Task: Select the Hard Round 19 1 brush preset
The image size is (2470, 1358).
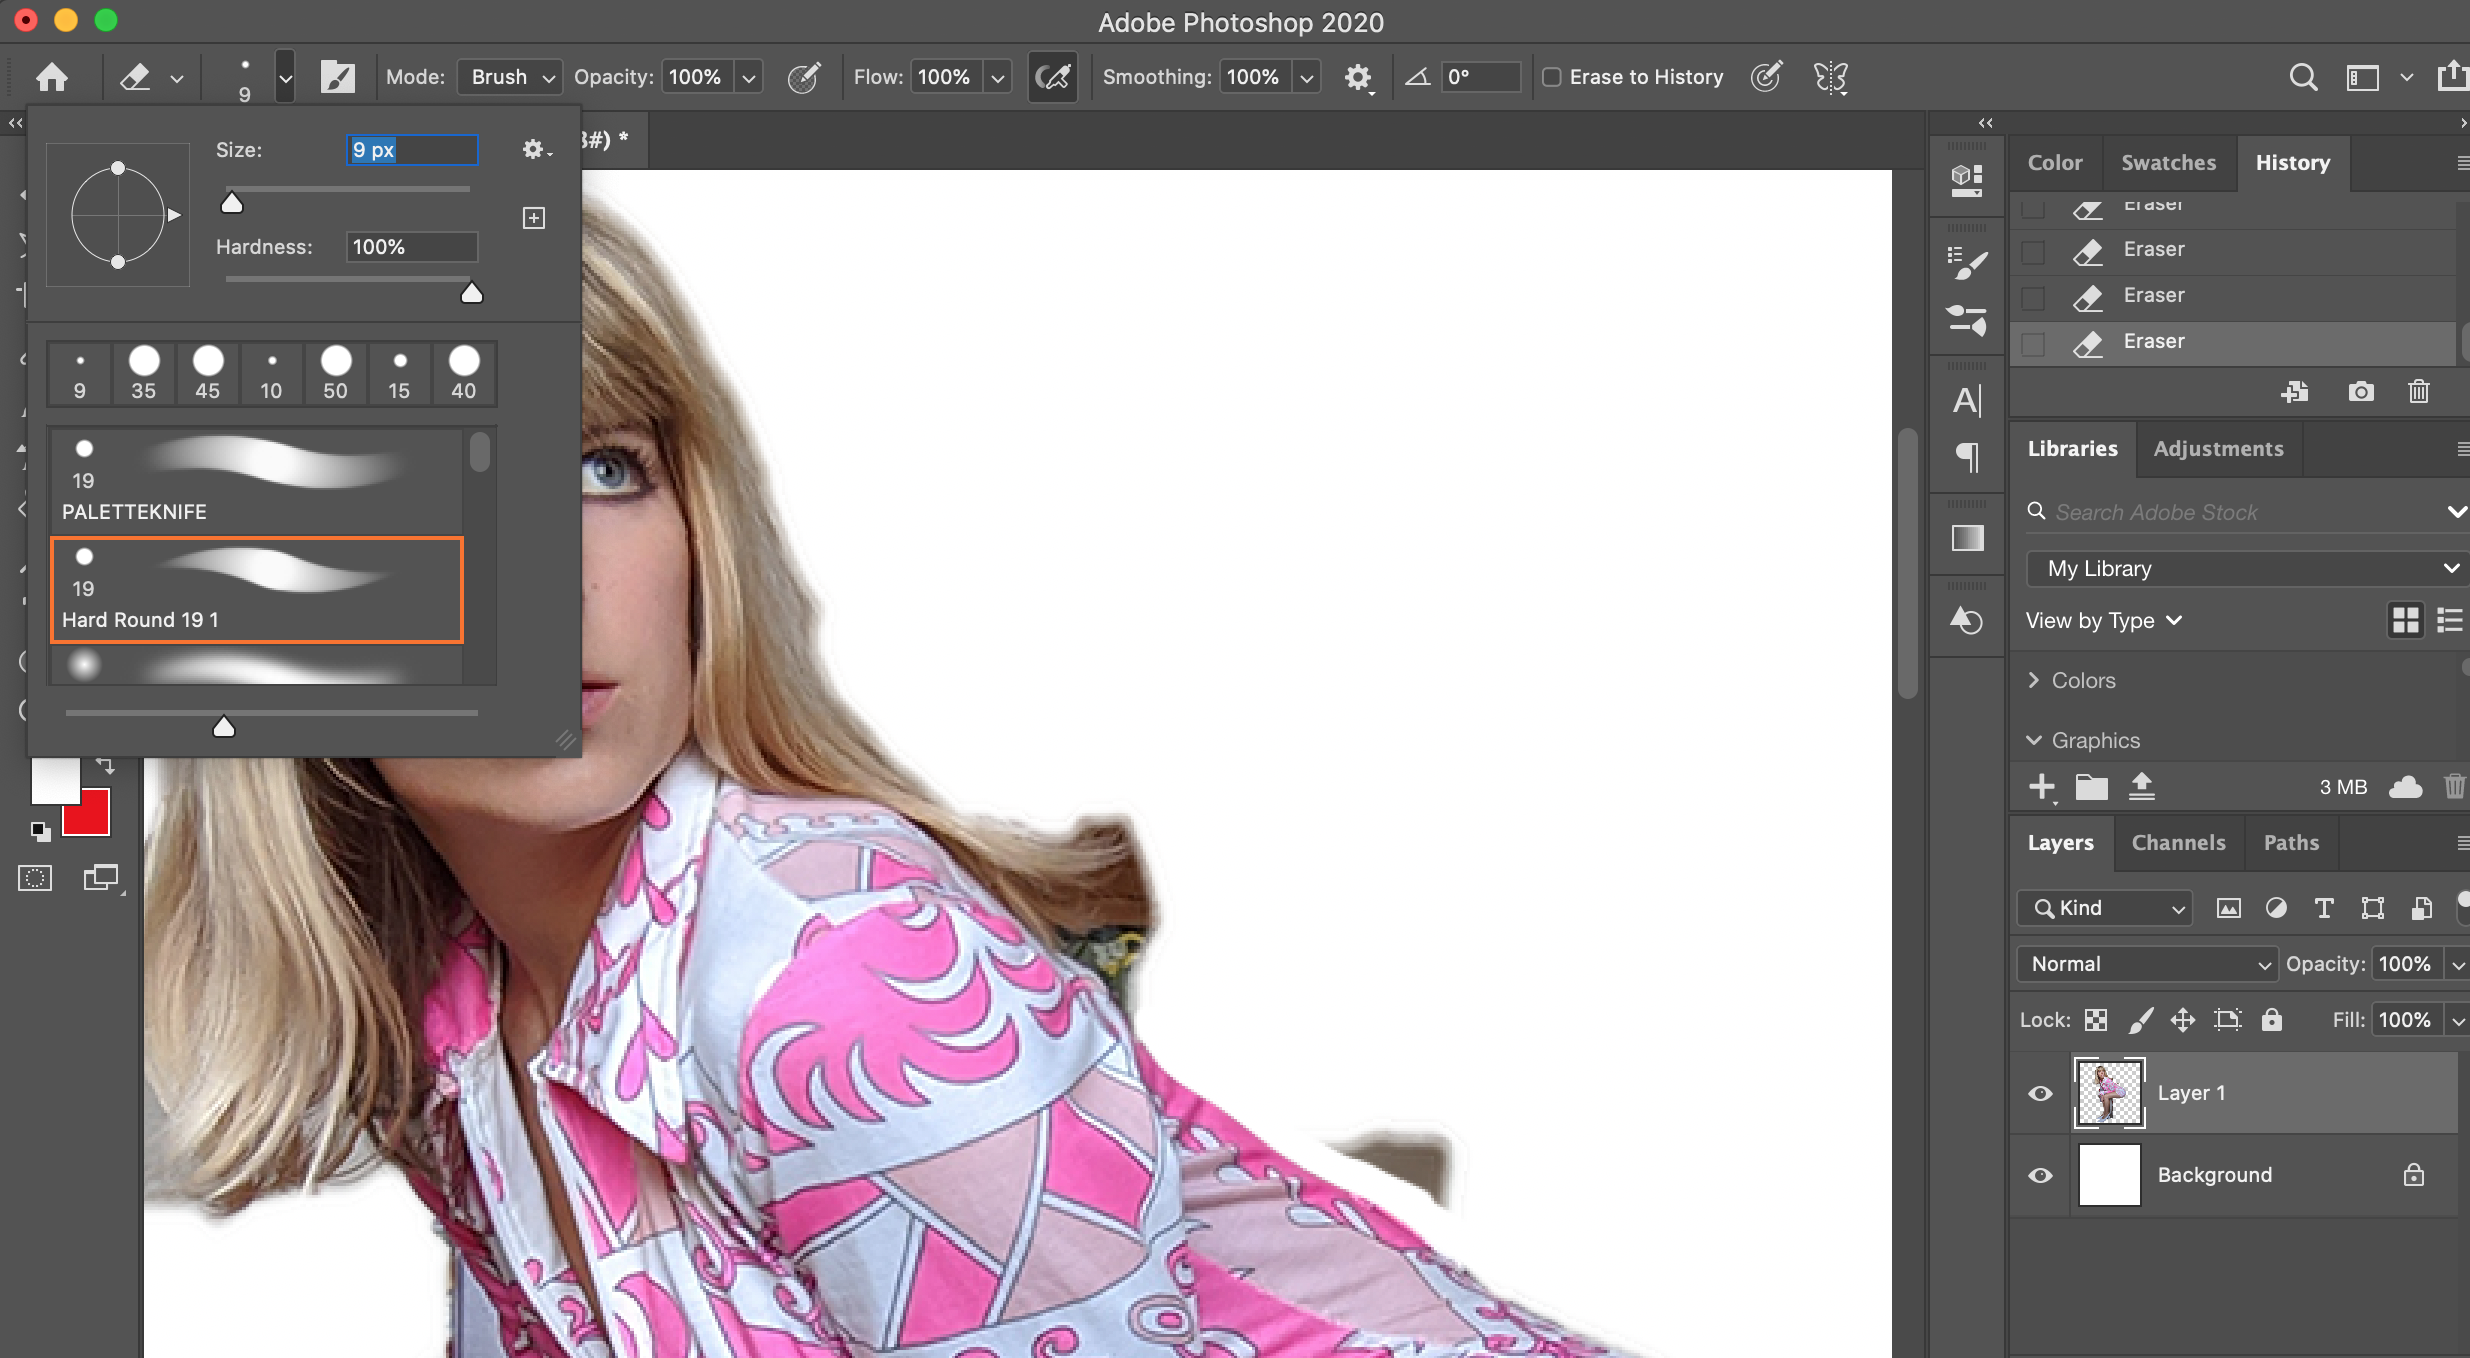Action: 257,590
